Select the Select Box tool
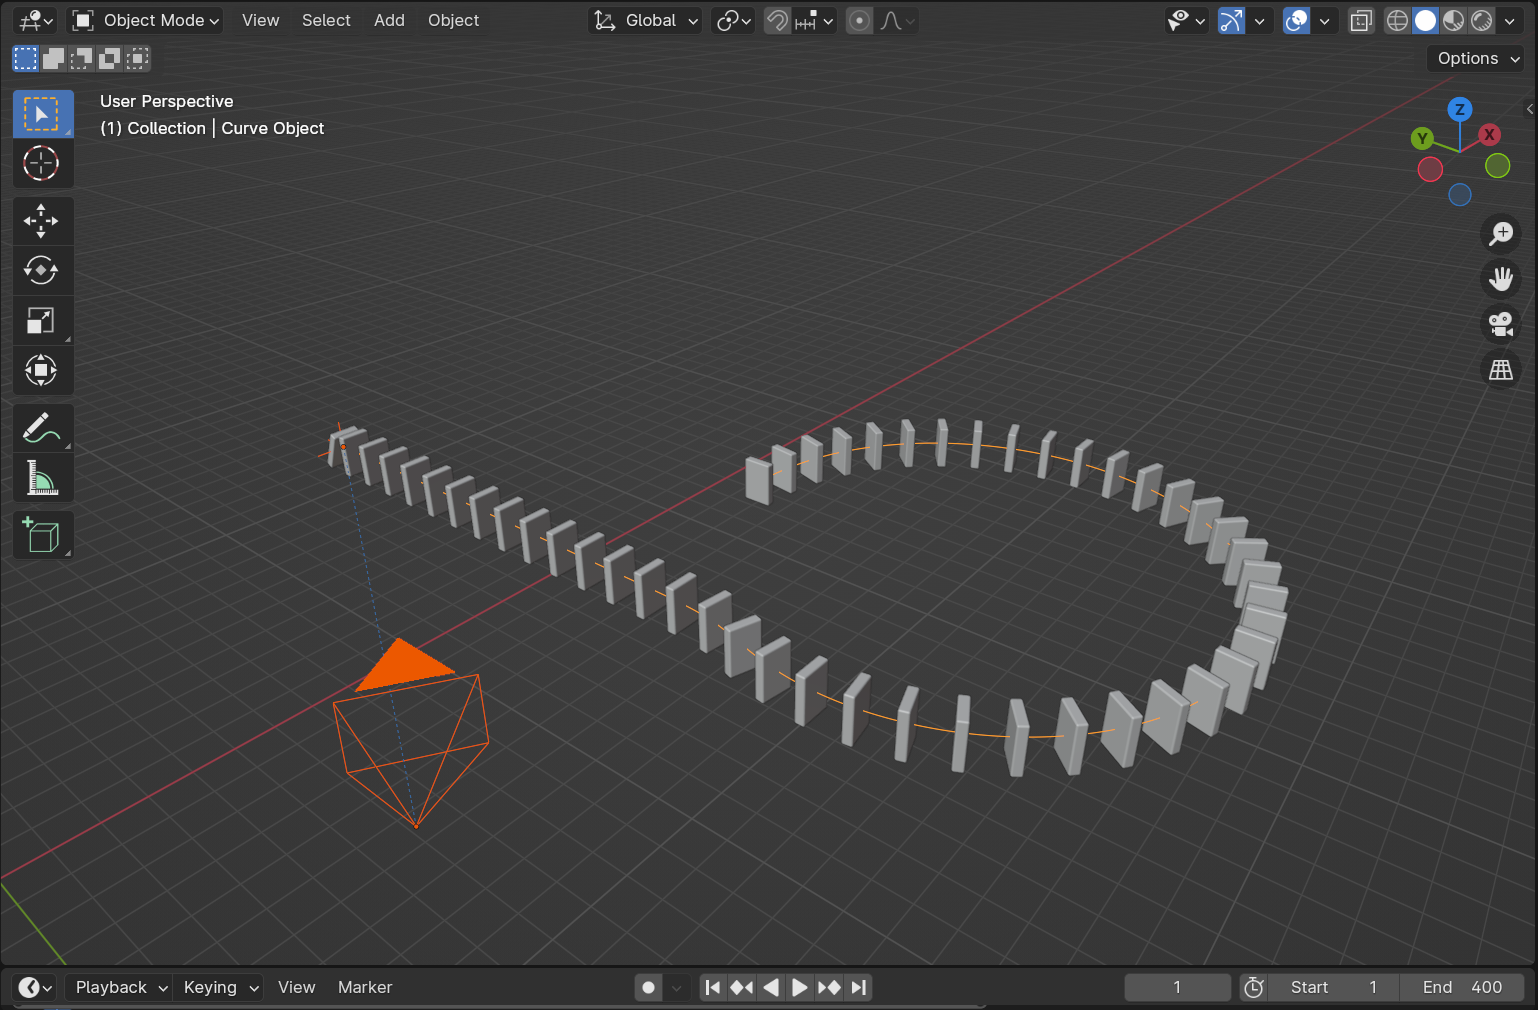The width and height of the screenshot is (1538, 1010). click(x=42, y=114)
